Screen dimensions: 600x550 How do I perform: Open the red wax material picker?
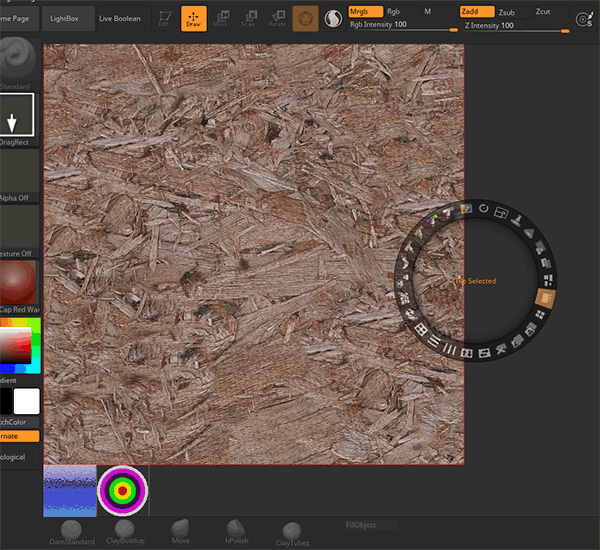tap(19, 282)
